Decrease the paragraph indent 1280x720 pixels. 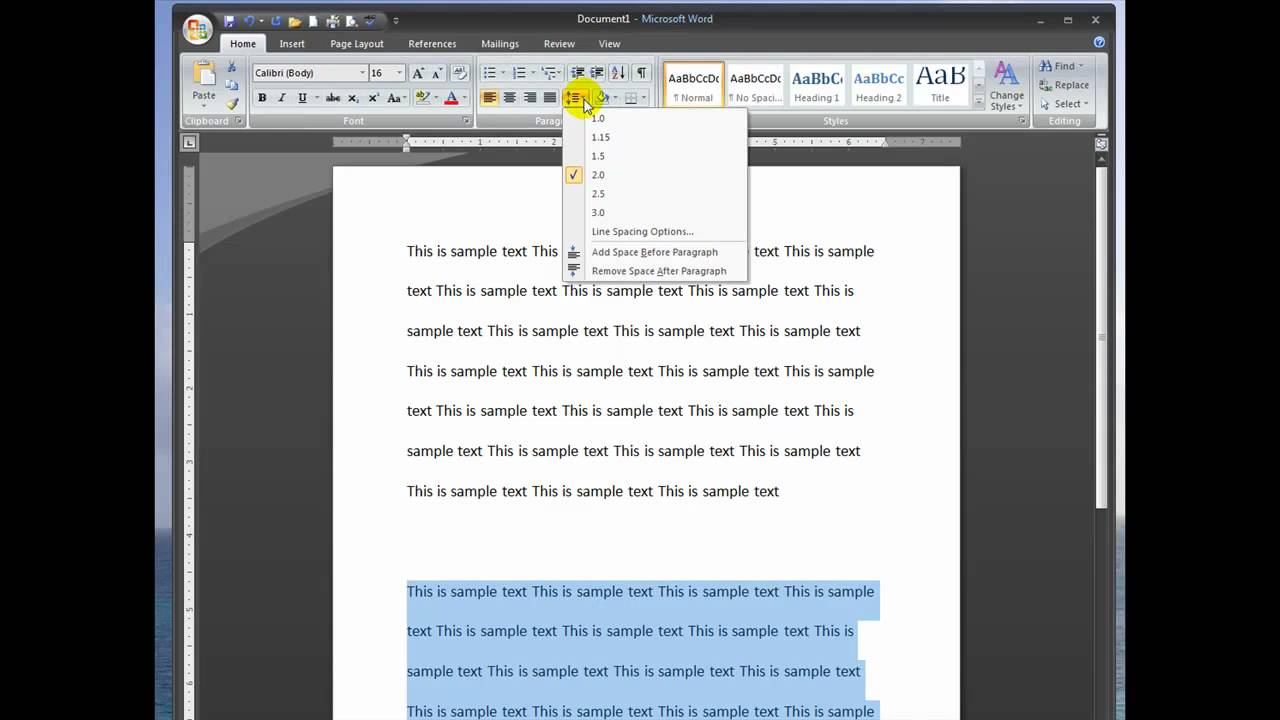point(577,73)
